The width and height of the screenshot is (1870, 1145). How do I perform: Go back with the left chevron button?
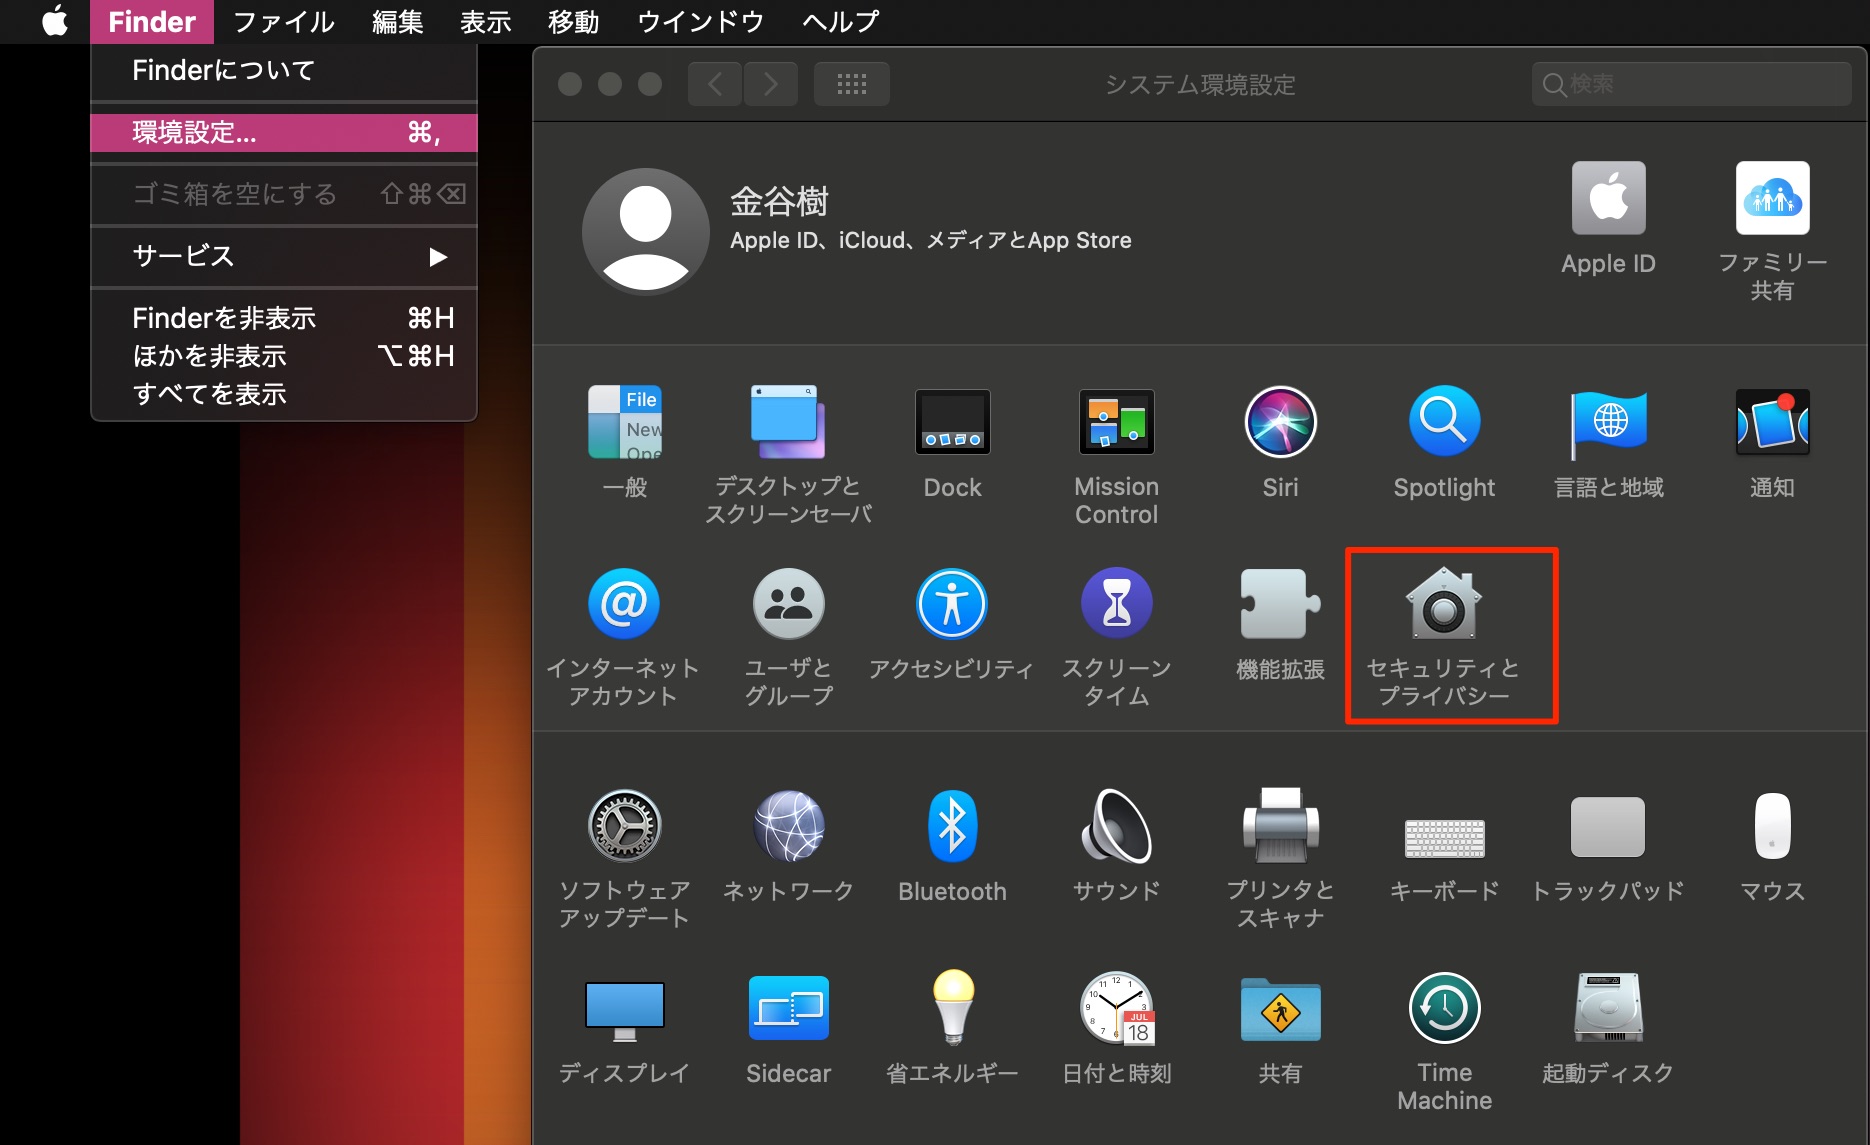pyautogui.click(x=715, y=84)
